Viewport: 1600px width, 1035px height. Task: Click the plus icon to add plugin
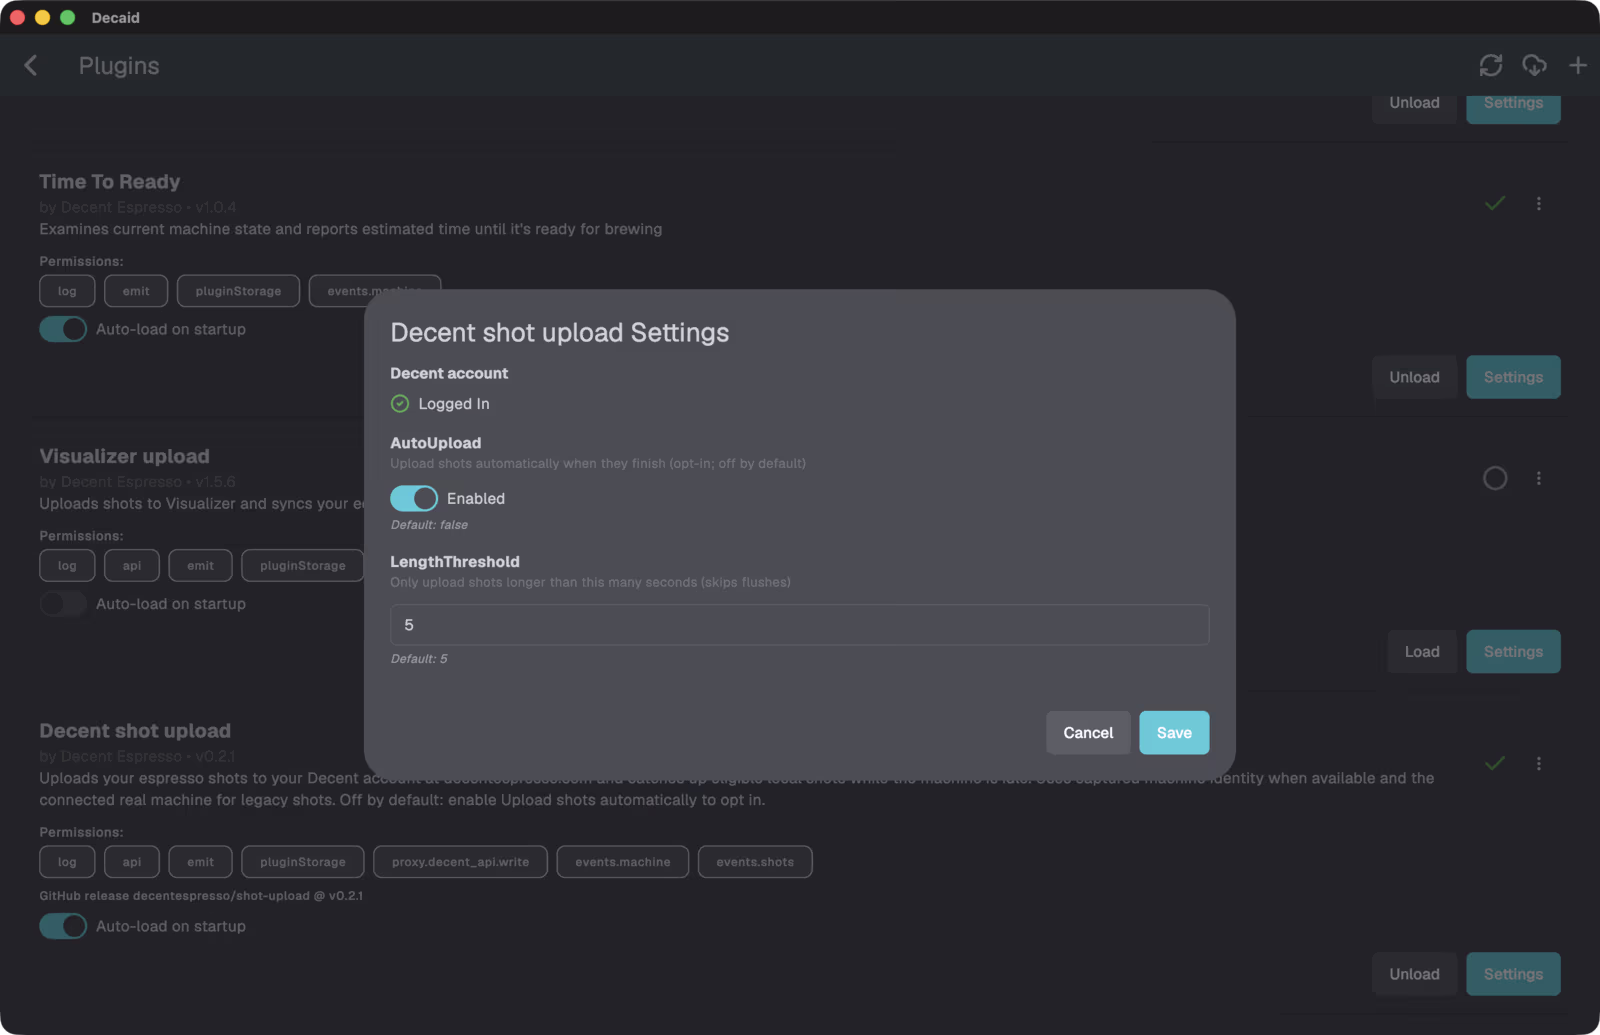(x=1578, y=66)
